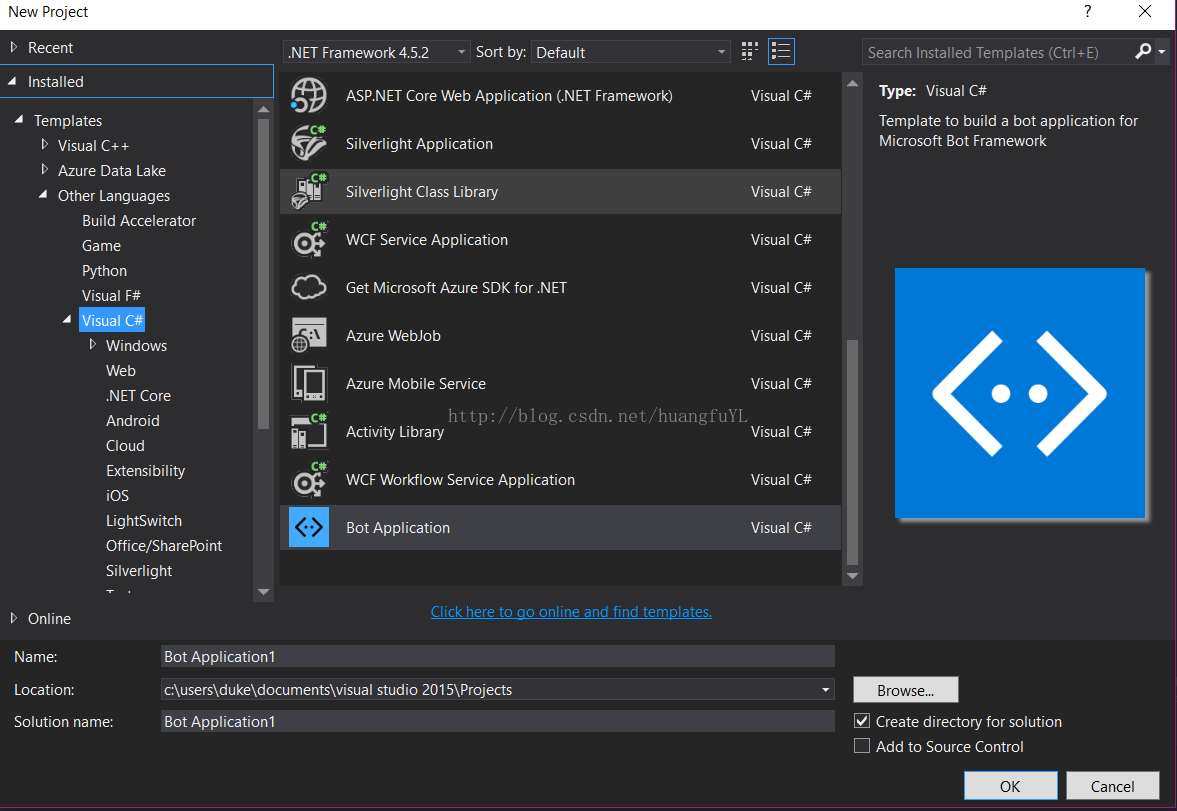1177x811 pixels.
Task: Click the Cancel button
Action: tap(1112, 785)
